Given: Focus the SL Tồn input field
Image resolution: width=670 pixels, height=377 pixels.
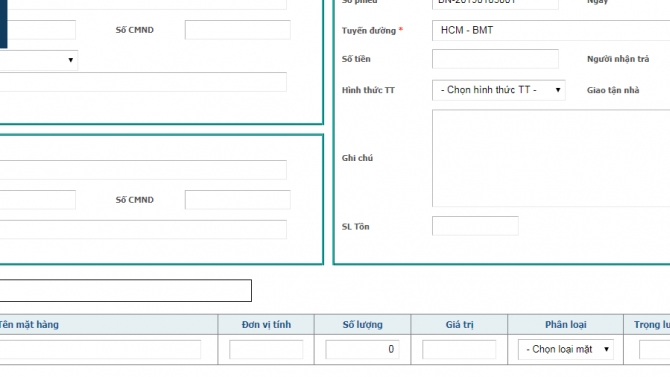Looking at the screenshot, I should (x=475, y=226).
